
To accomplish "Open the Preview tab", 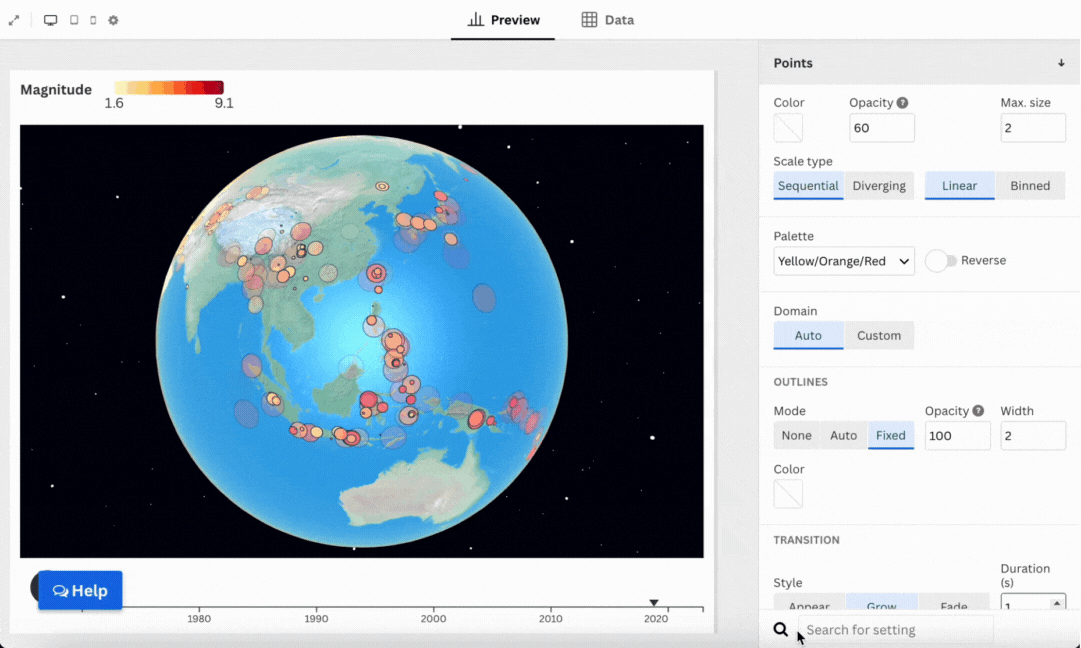I will coord(504,20).
